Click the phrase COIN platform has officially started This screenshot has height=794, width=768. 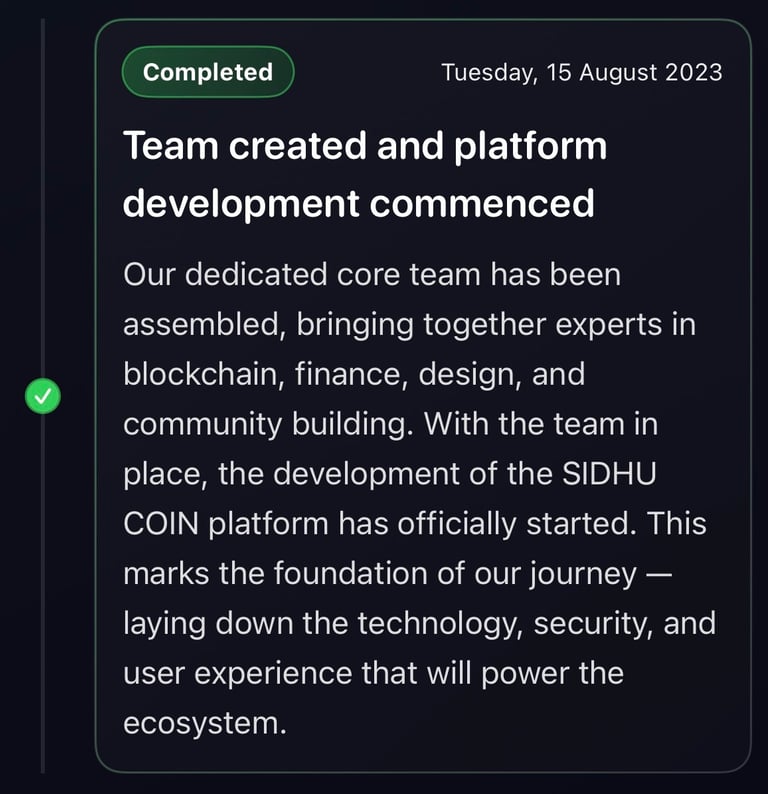click(x=379, y=524)
